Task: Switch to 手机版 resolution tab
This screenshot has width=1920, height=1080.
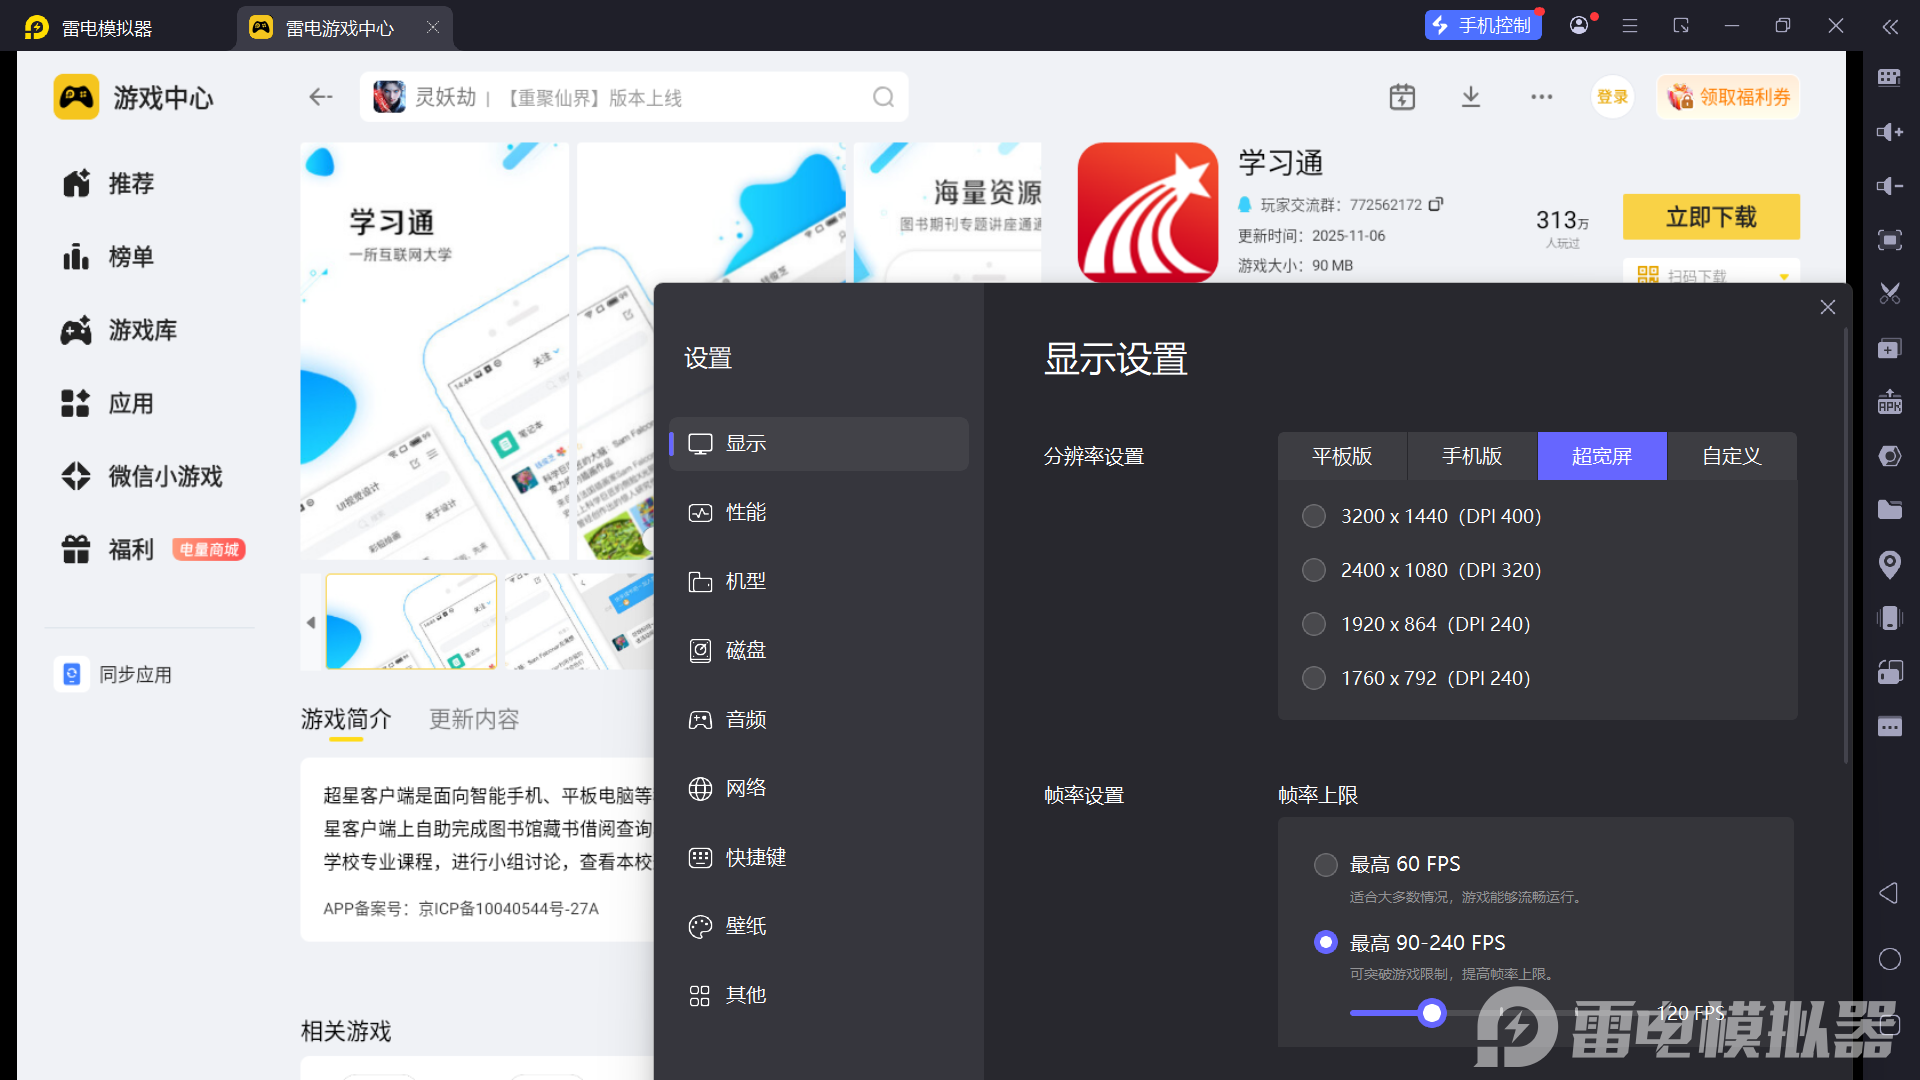Action: (1471, 456)
